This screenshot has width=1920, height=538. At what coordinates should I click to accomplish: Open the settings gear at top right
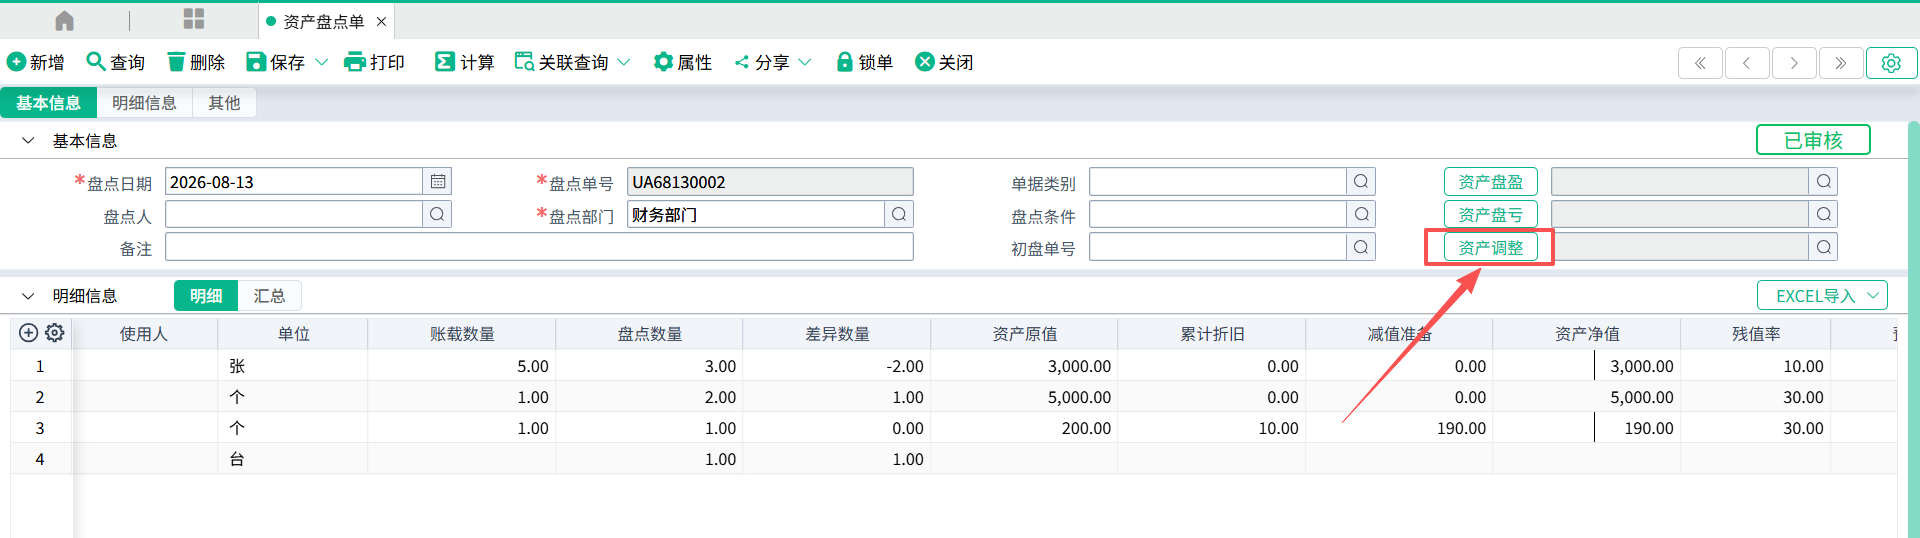coord(1891,63)
